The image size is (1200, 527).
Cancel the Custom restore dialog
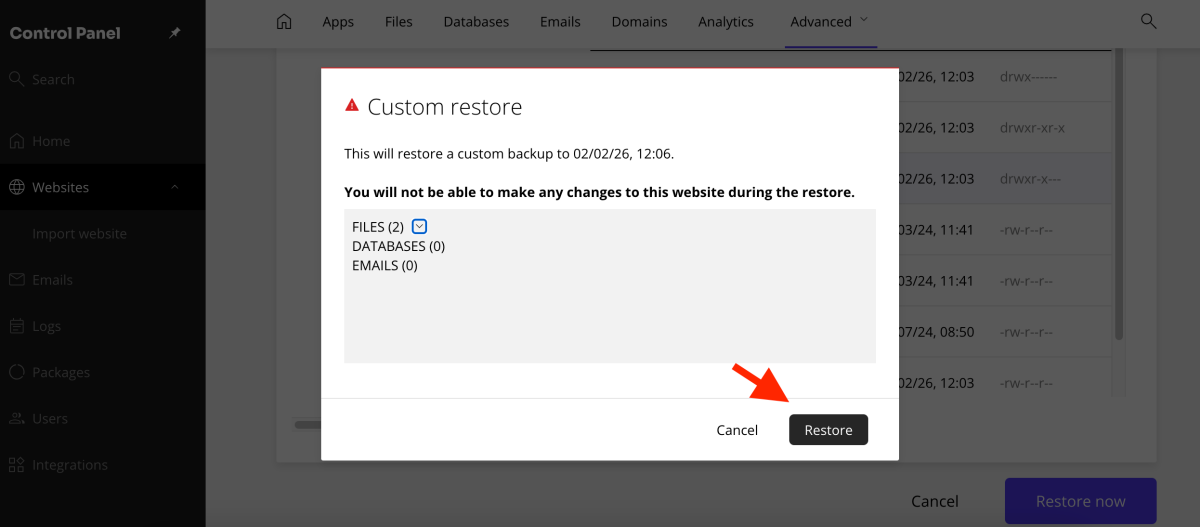737,430
